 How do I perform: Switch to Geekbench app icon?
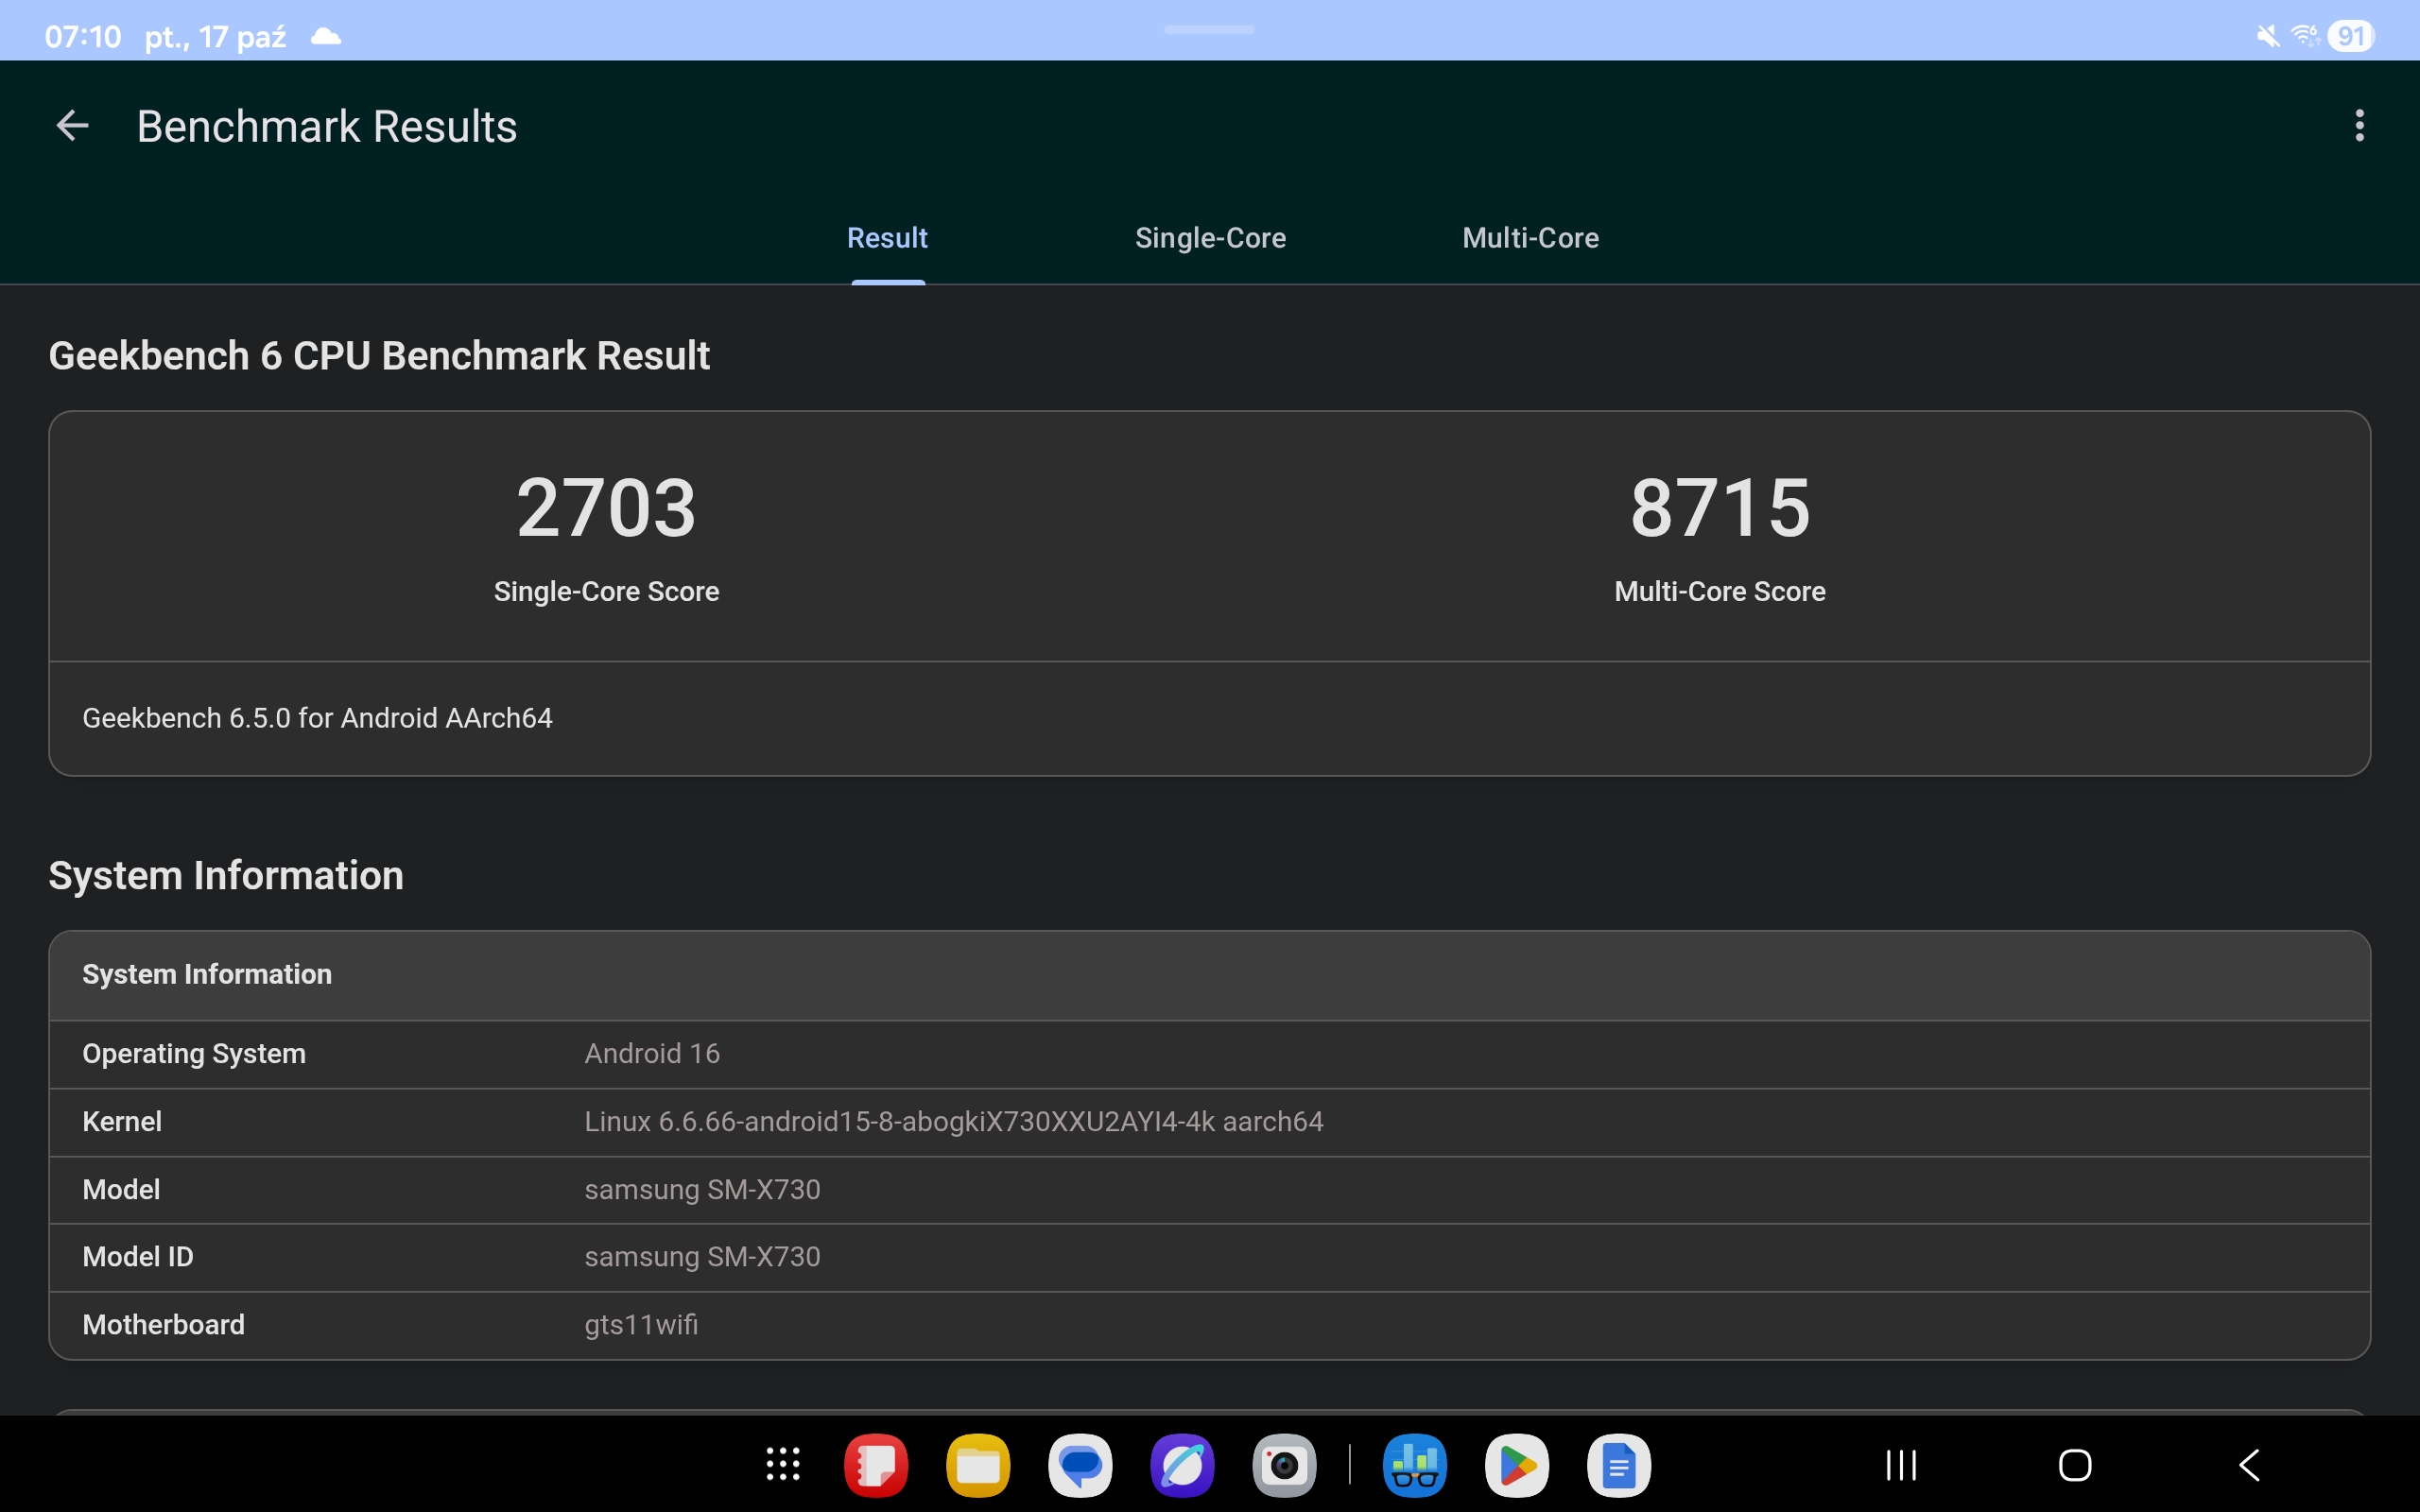1415,1465
